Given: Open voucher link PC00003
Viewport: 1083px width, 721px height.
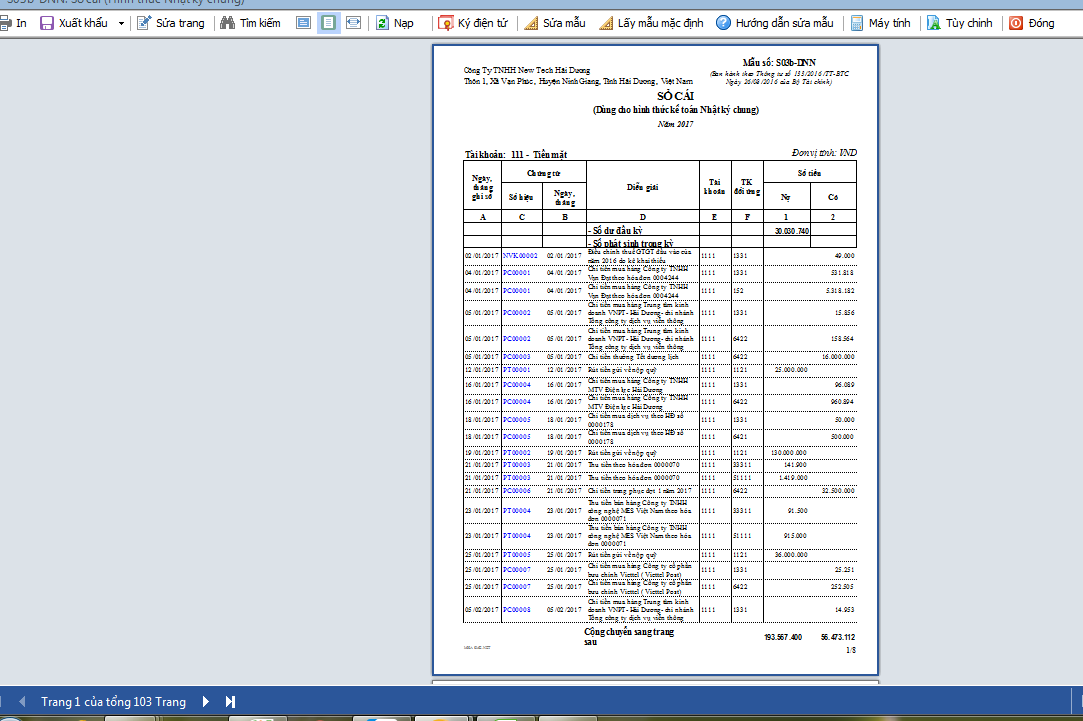Looking at the screenshot, I should tap(517, 357).
